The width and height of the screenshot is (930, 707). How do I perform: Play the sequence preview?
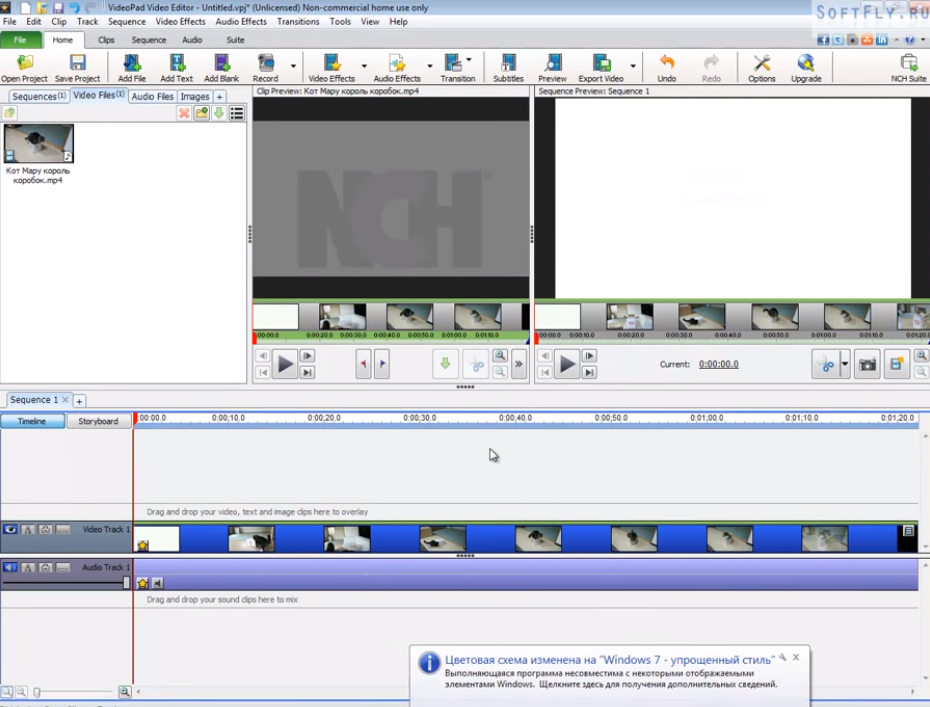coord(568,364)
